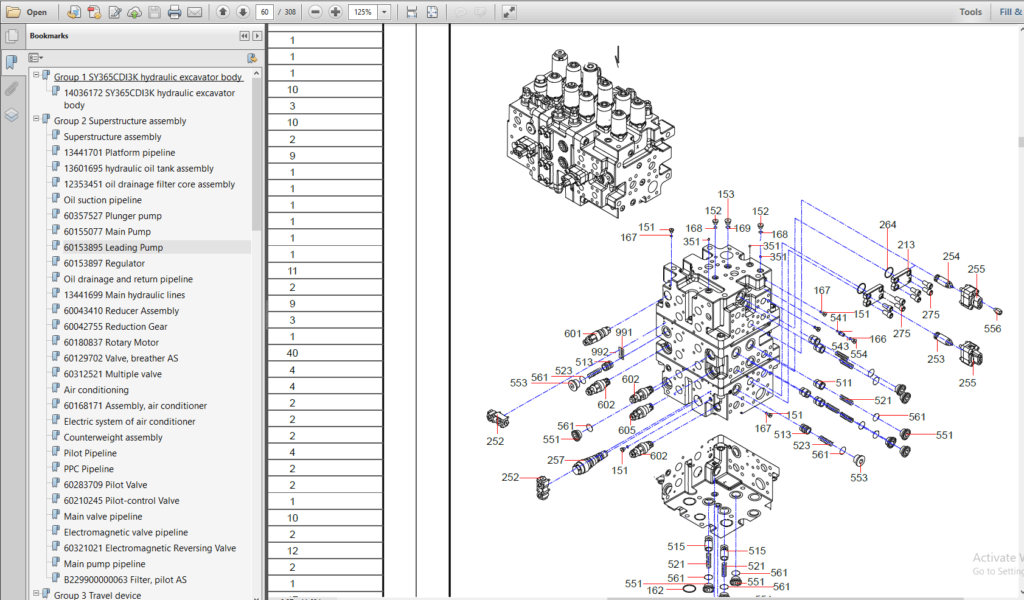Switch to full screen read mode

tap(509, 12)
